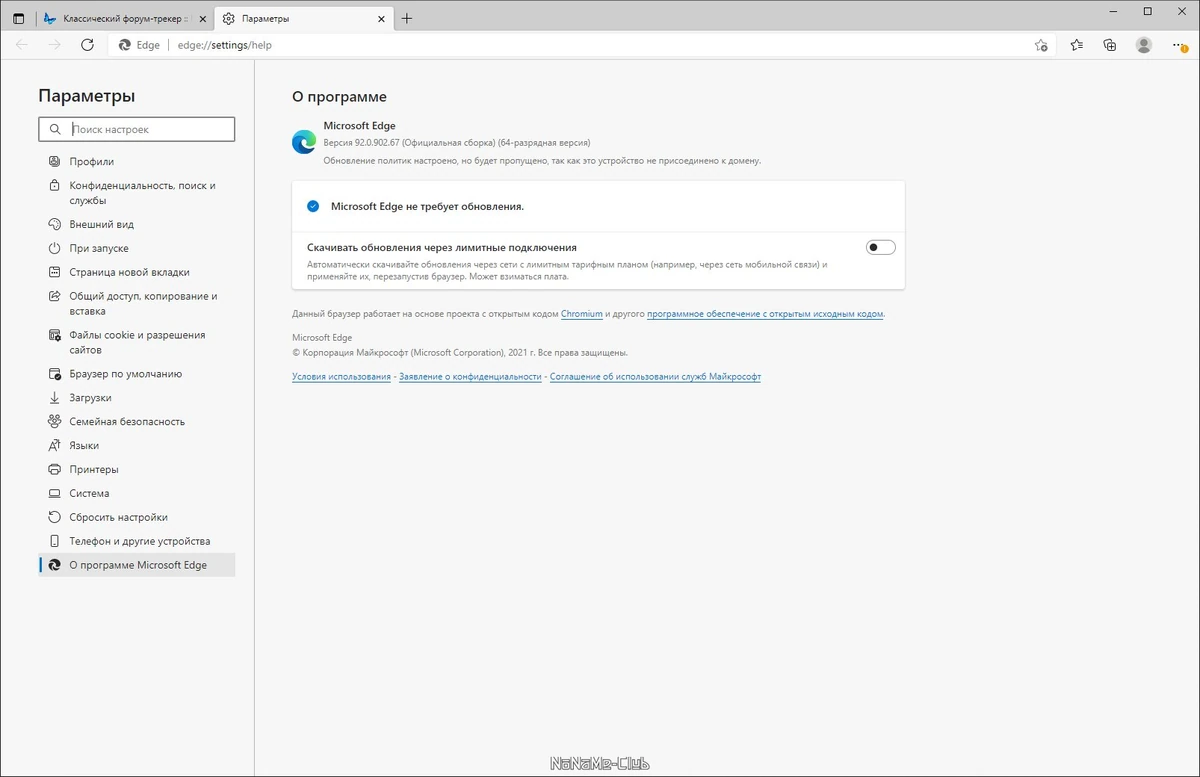Open the user profile avatar
Viewport: 1200px width, 777px height.
pyautogui.click(x=1144, y=45)
